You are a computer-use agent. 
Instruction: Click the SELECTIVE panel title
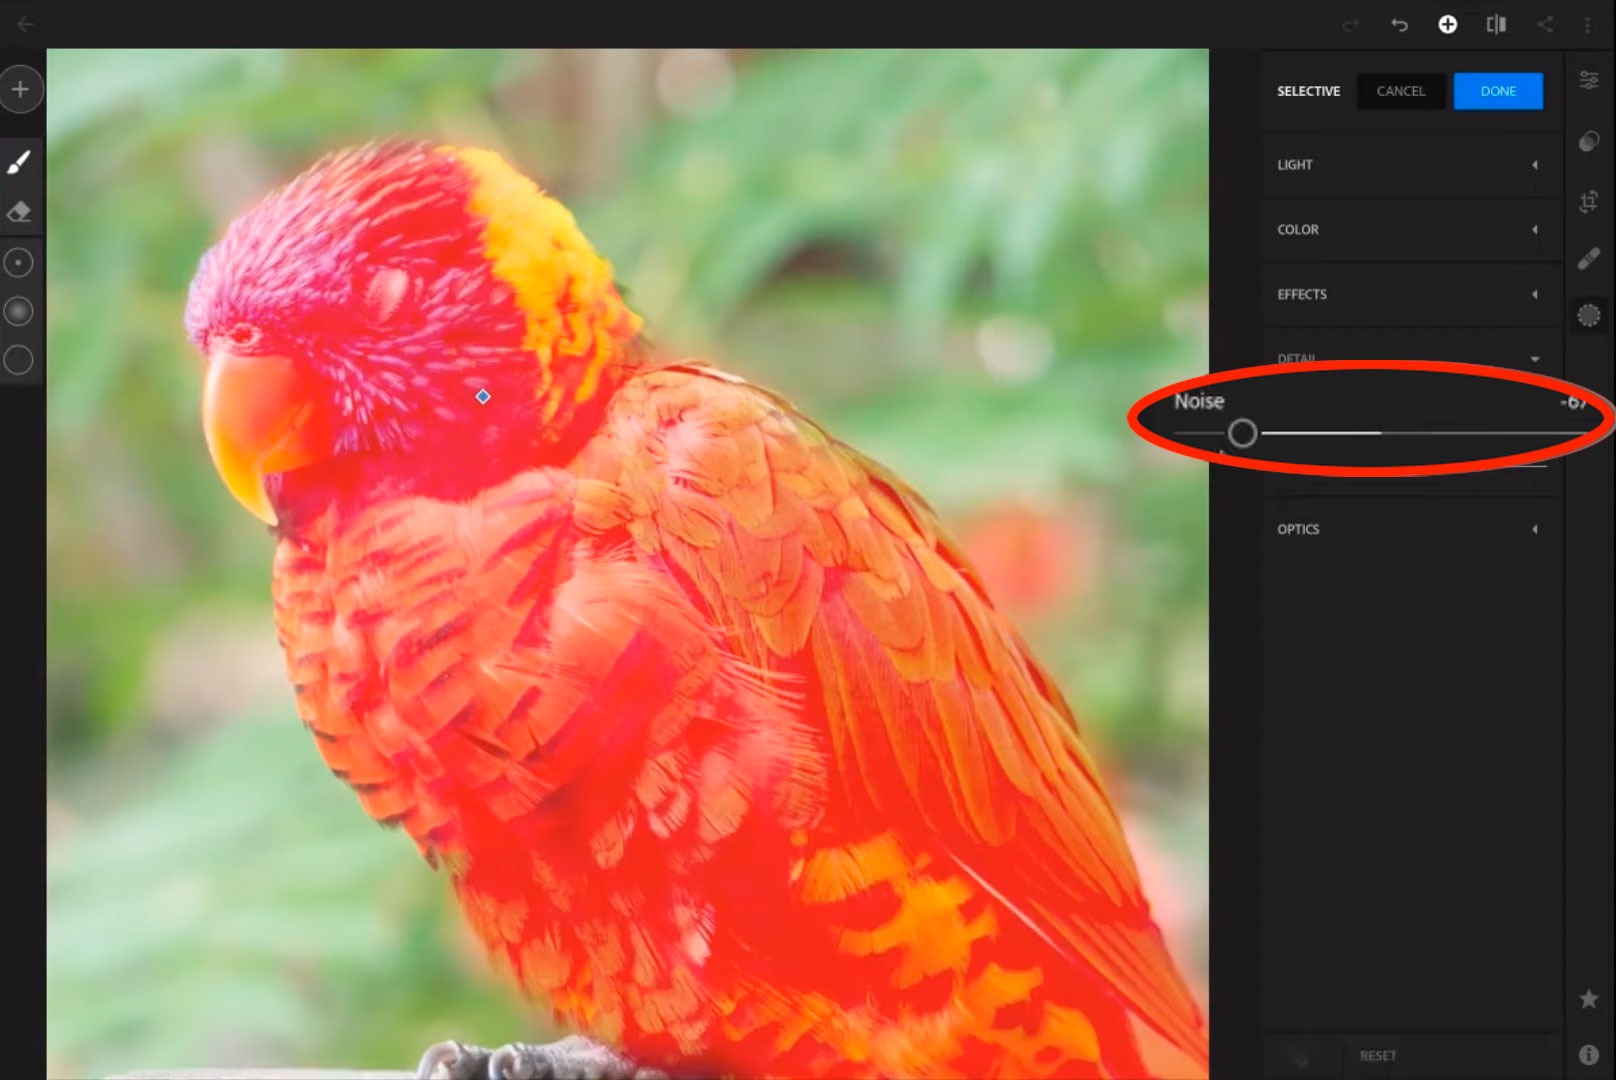click(1308, 91)
